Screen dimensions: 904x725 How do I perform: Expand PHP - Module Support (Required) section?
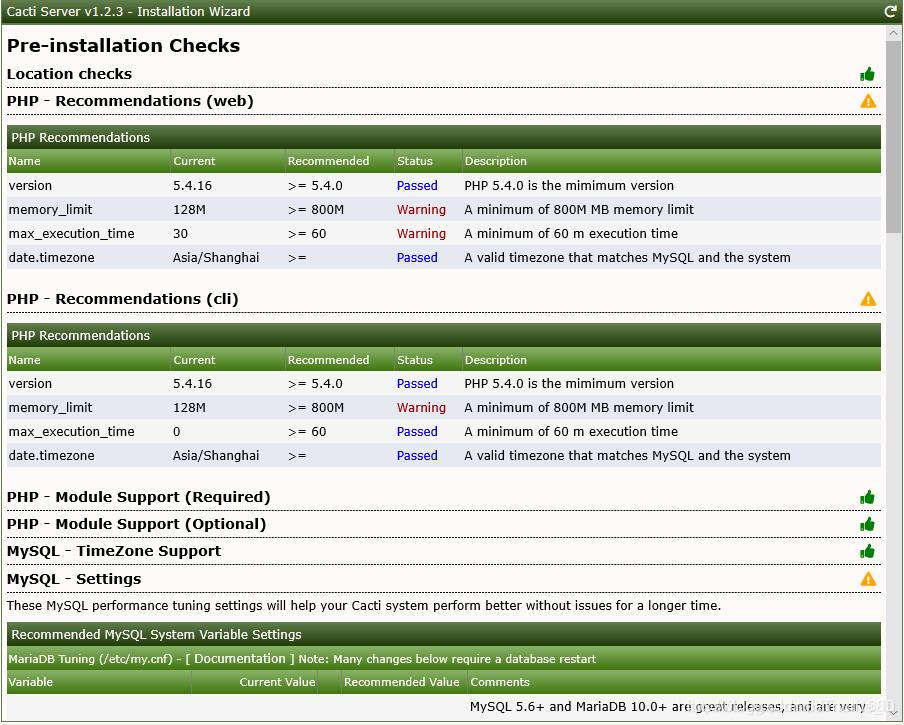click(x=138, y=497)
